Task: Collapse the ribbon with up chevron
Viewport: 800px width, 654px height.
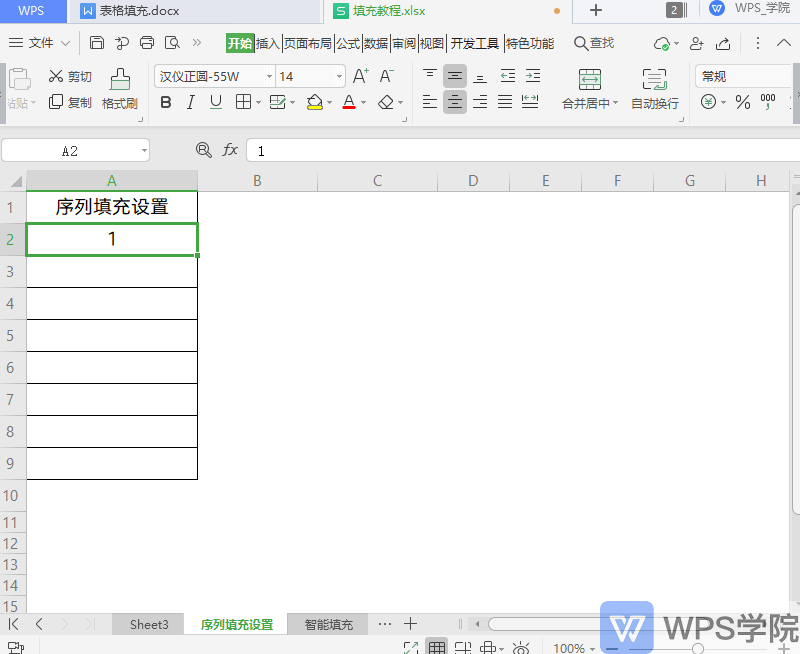Action: click(784, 43)
